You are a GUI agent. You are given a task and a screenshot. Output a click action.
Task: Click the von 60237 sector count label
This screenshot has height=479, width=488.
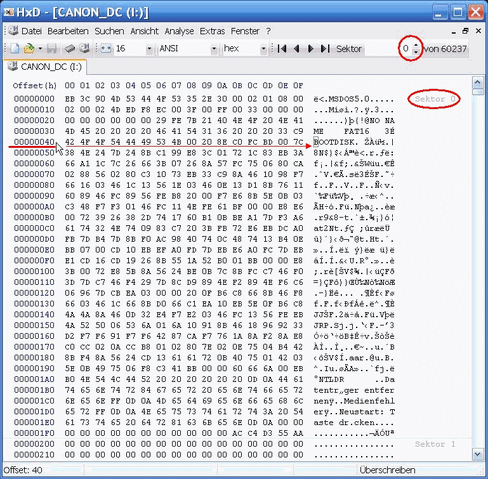click(445, 49)
